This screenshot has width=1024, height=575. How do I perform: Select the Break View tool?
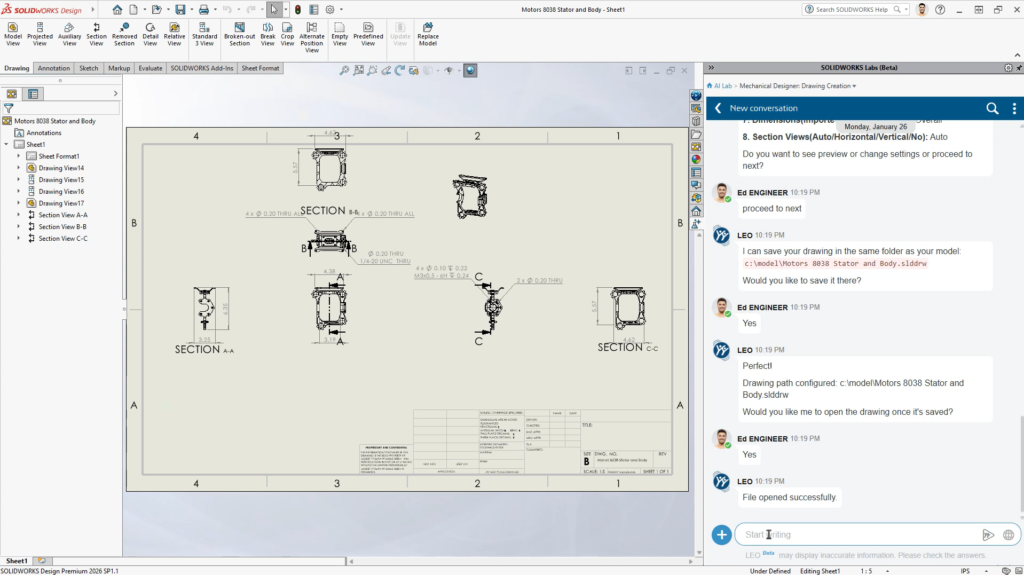pos(268,34)
